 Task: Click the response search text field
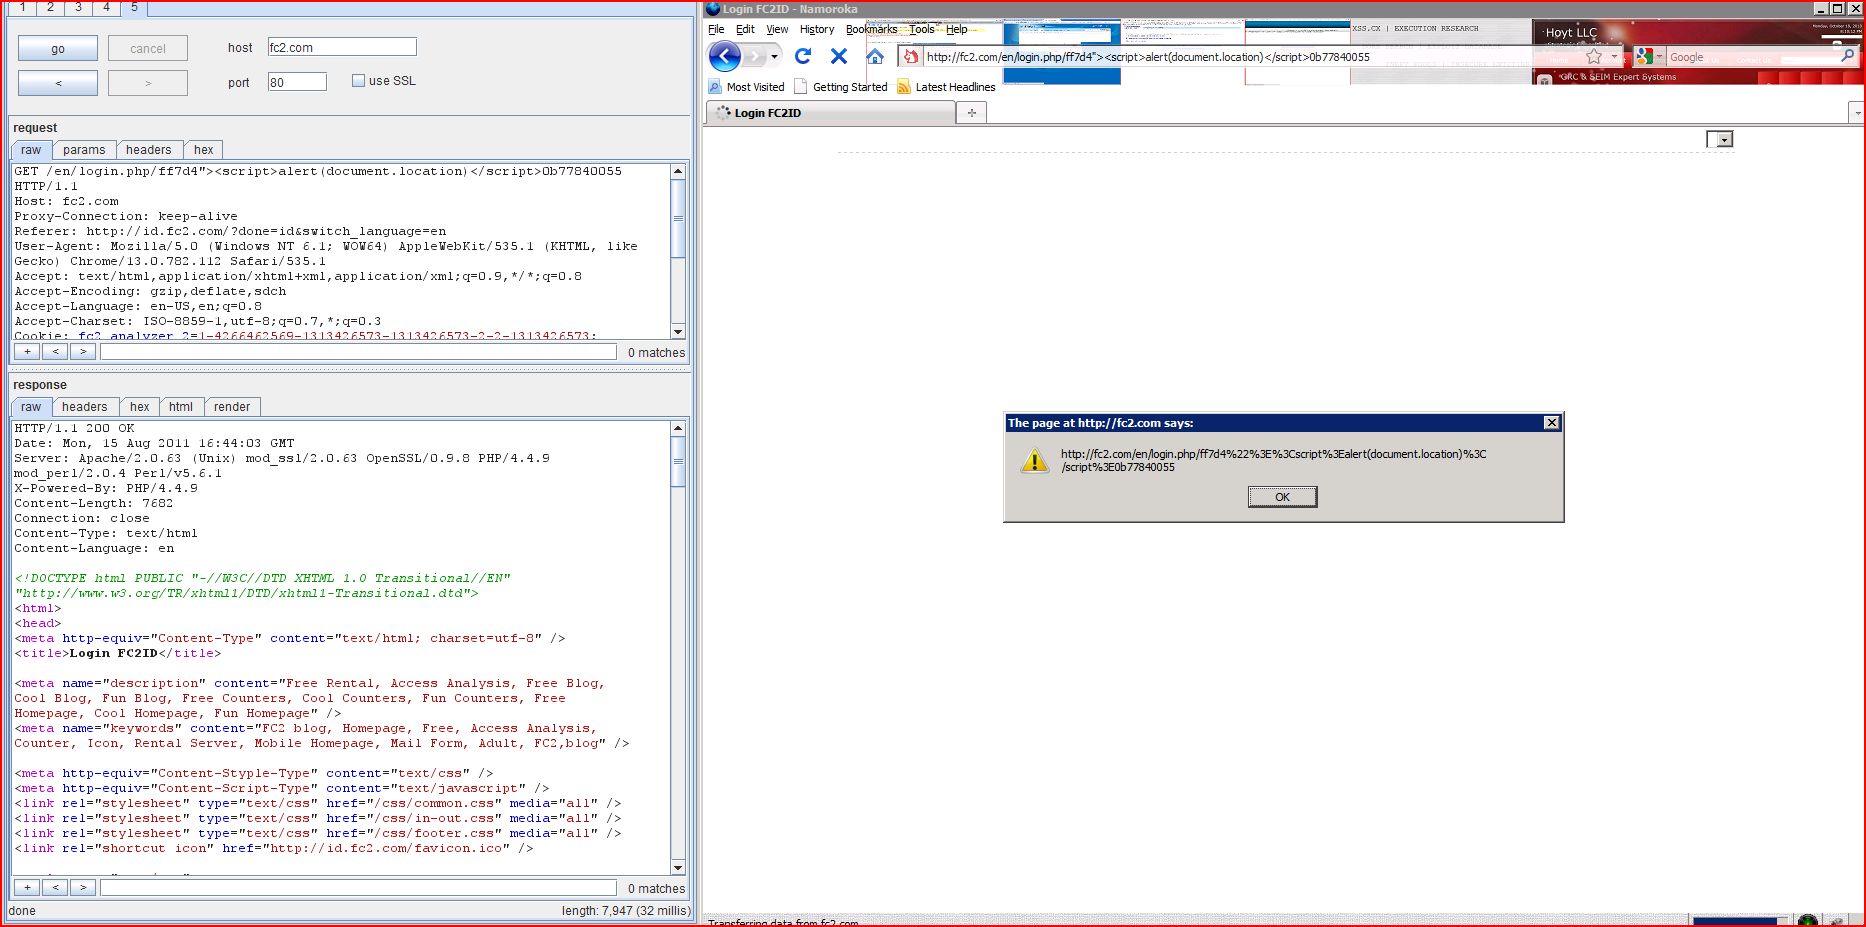(358, 888)
